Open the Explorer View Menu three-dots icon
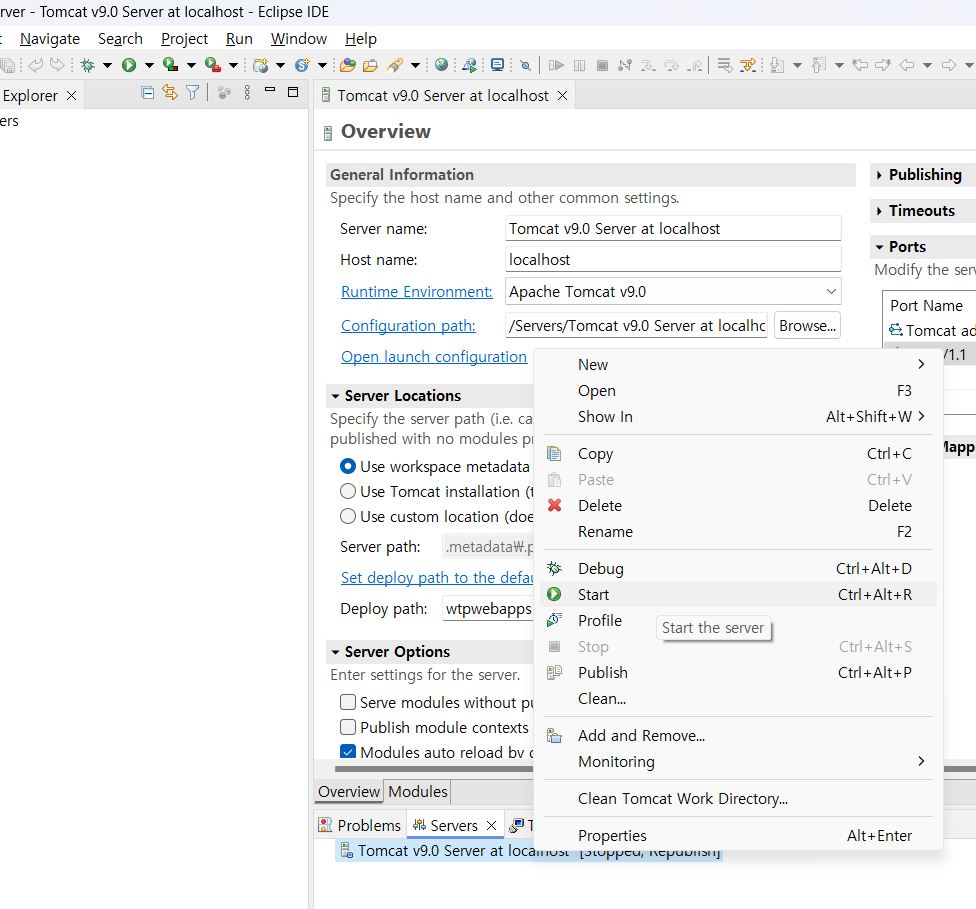The image size is (976, 909). 247,93
